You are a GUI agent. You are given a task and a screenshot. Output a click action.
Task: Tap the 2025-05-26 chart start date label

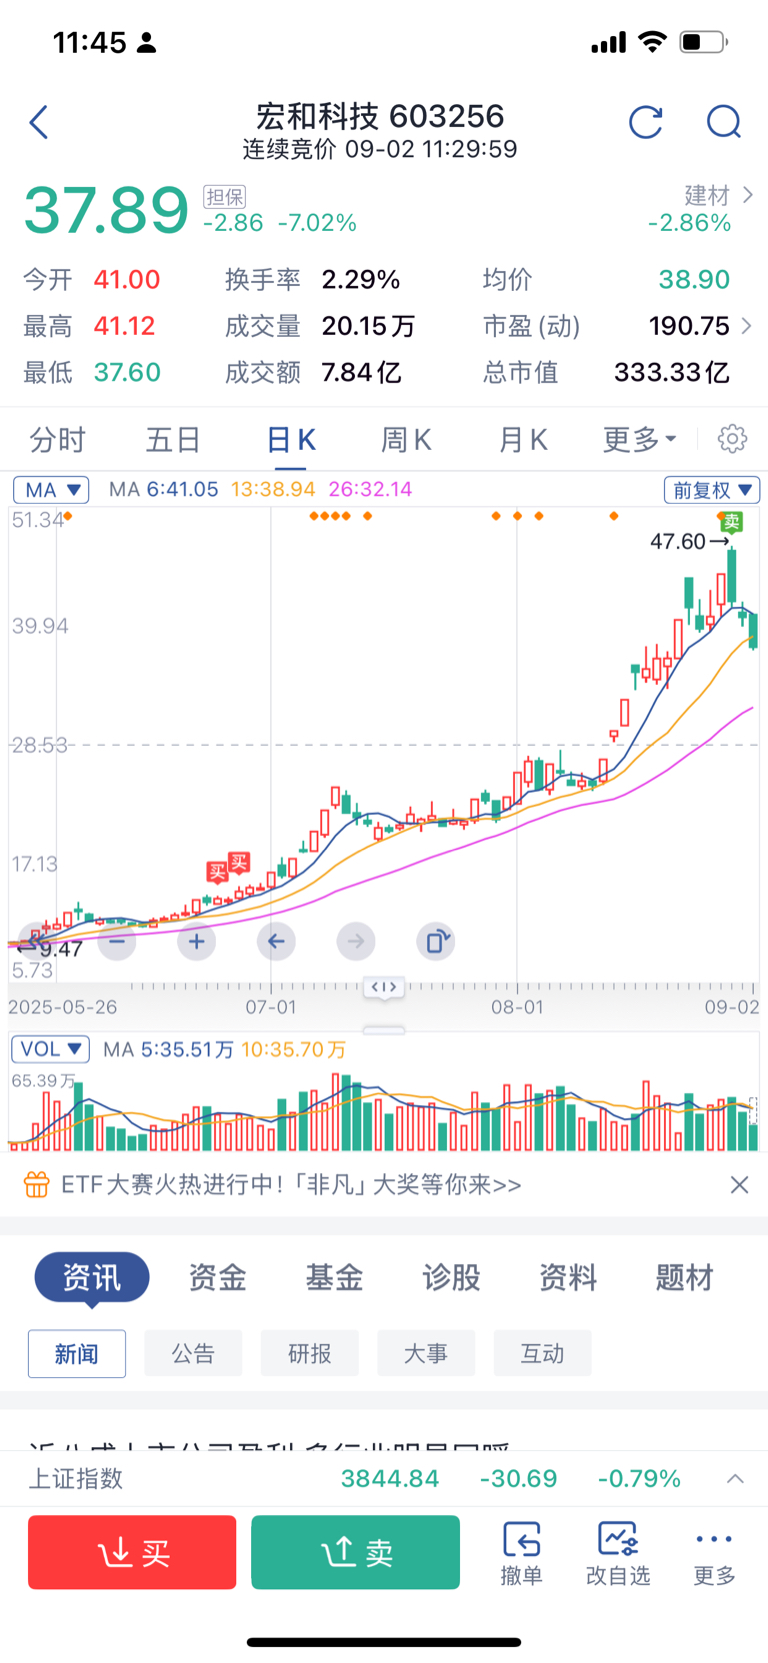pos(63,1007)
